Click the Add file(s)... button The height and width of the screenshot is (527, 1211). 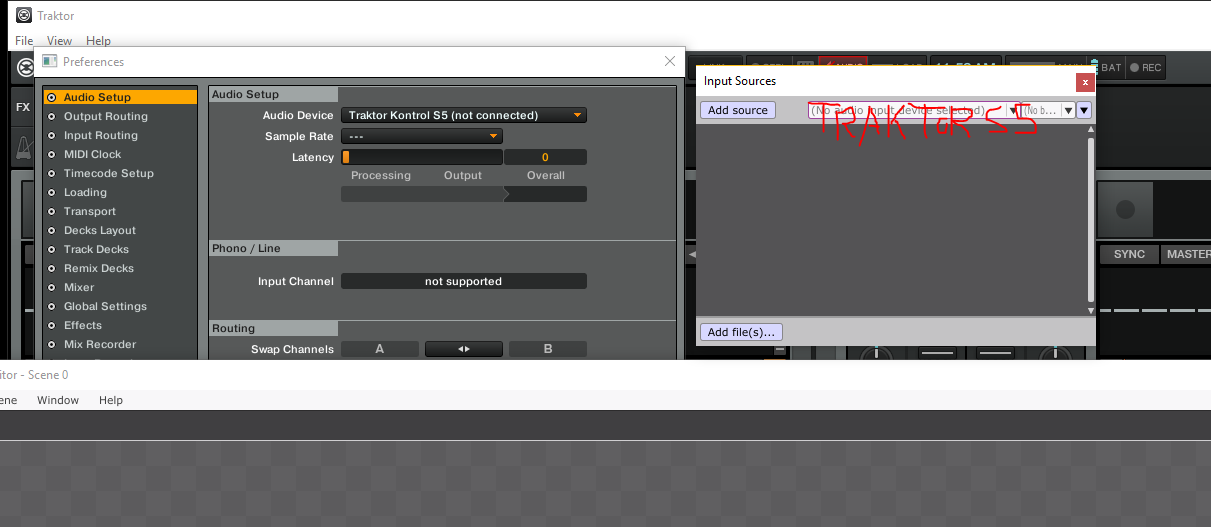pyautogui.click(x=741, y=332)
